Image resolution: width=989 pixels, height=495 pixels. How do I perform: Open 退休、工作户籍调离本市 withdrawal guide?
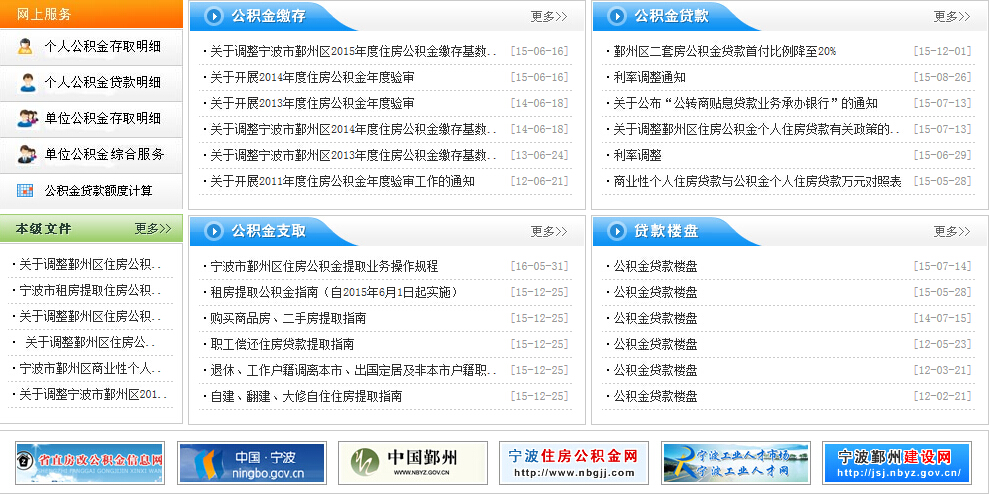tap(353, 370)
